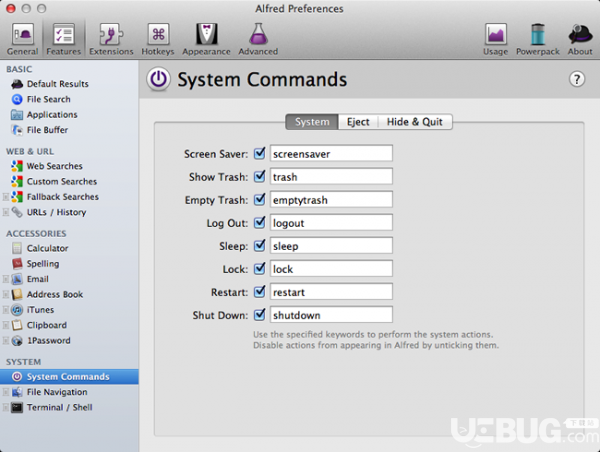Open the help question mark button
The width and height of the screenshot is (600, 452).
click(577, 79)
